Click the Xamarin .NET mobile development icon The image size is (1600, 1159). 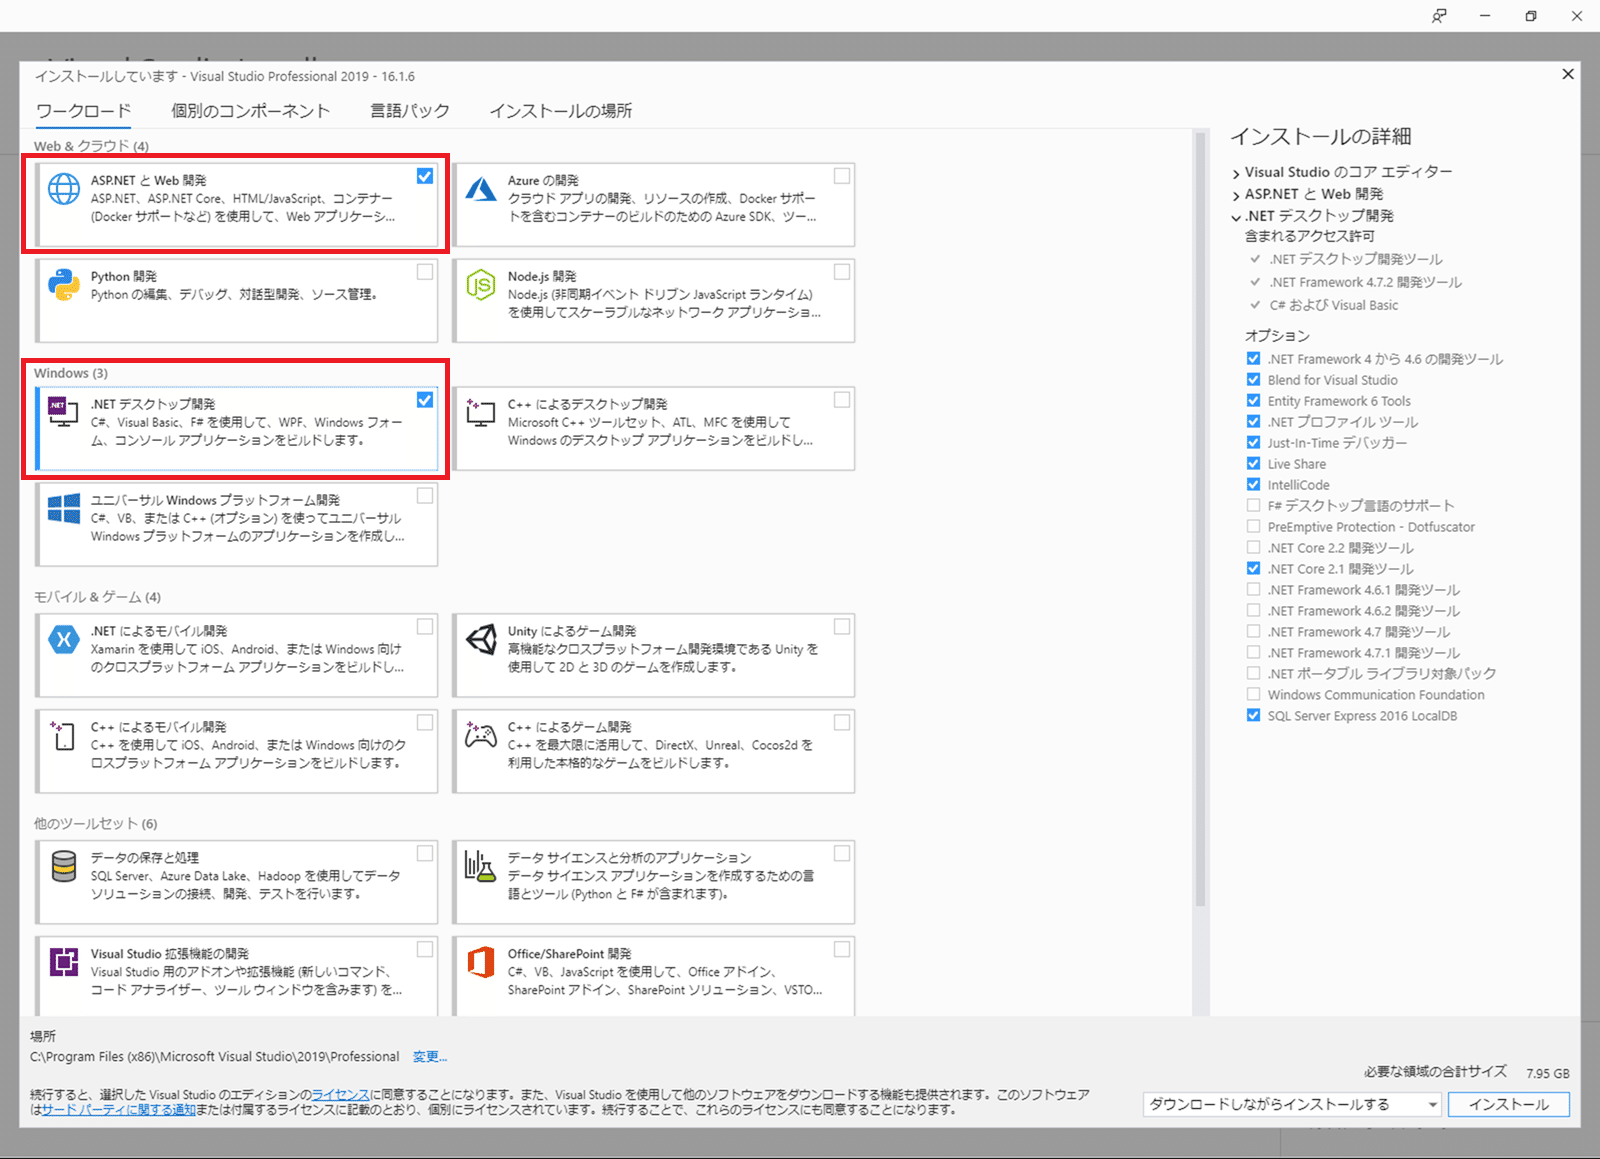coord(64,639)
